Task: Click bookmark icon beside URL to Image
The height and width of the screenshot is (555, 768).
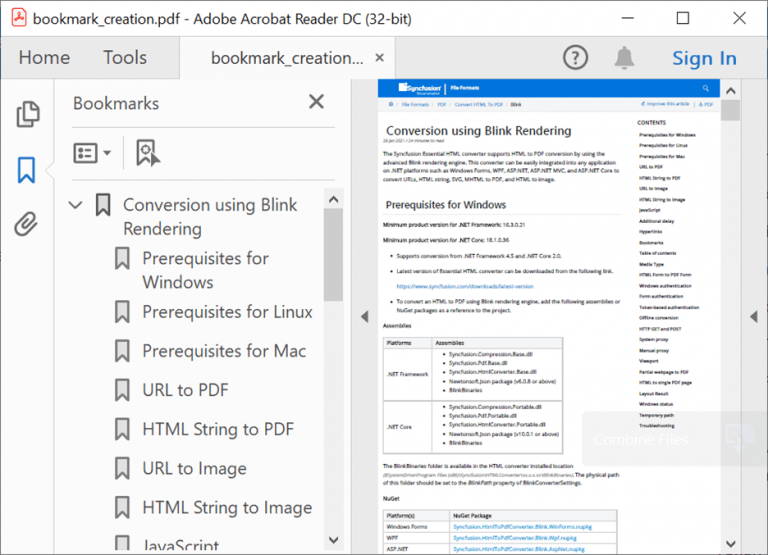Action: (122, 469)
